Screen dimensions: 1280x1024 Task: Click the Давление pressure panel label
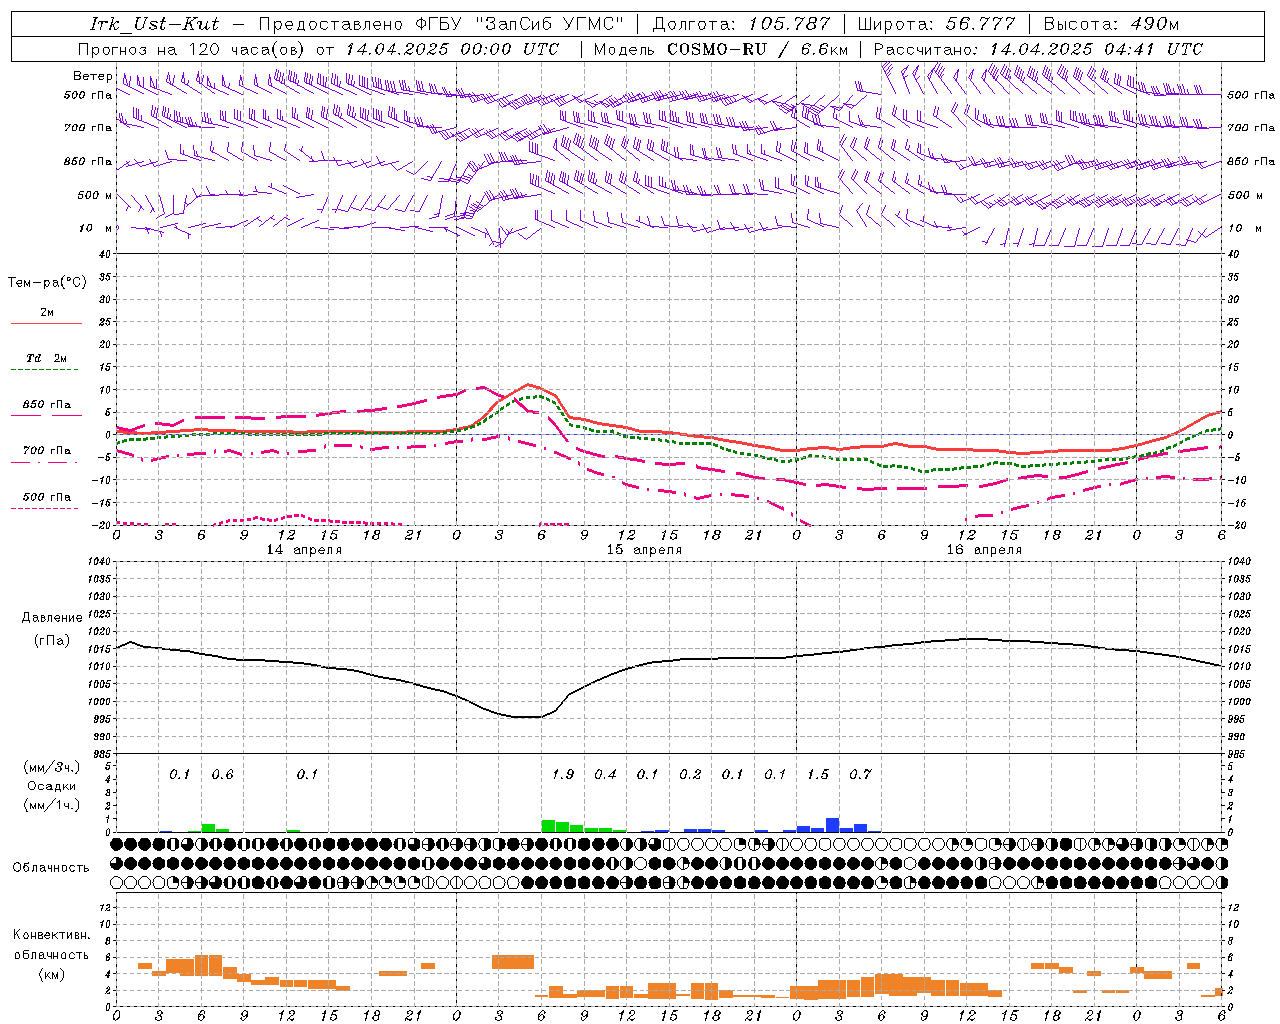pyautogui.click(x=51, y=618)
